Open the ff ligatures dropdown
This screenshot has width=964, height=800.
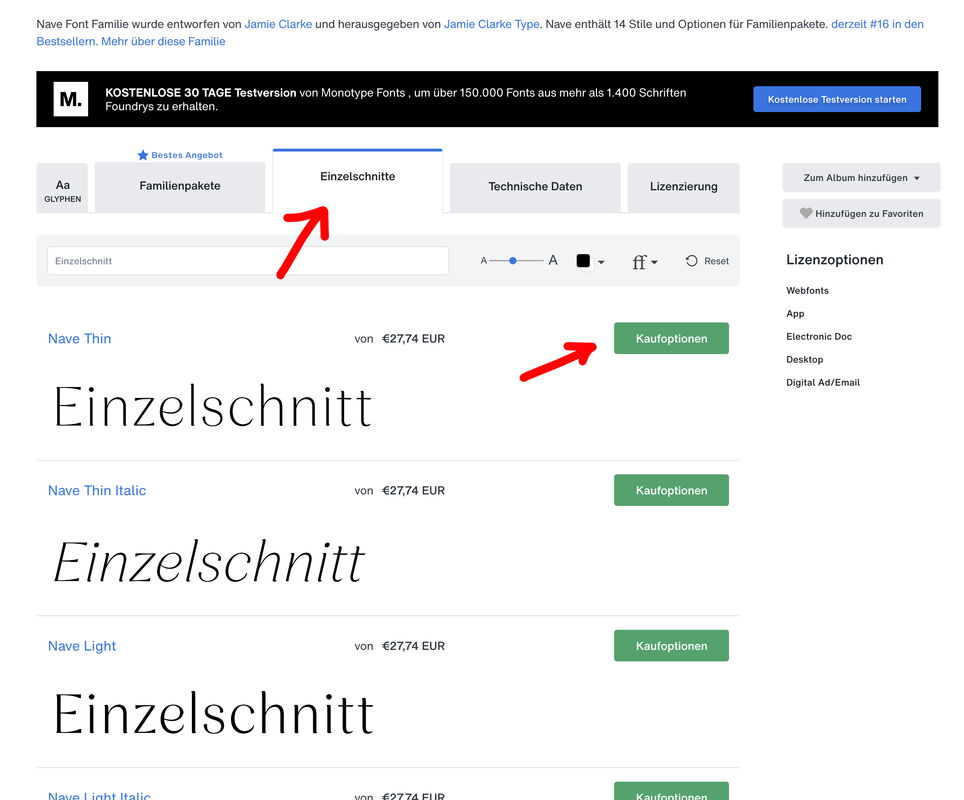tap(645, 261)
